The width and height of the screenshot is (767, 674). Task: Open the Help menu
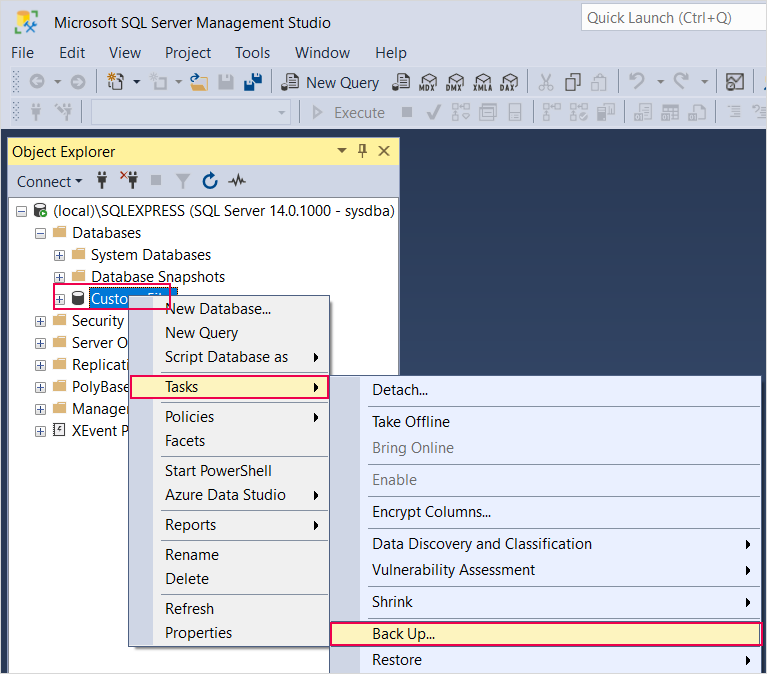pyautogui.click(x=391, y=52)
